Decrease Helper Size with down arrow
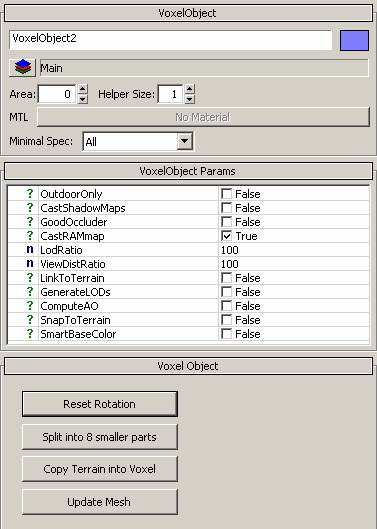The width and height of the screenshot is (377, 529). click(190, 99)
